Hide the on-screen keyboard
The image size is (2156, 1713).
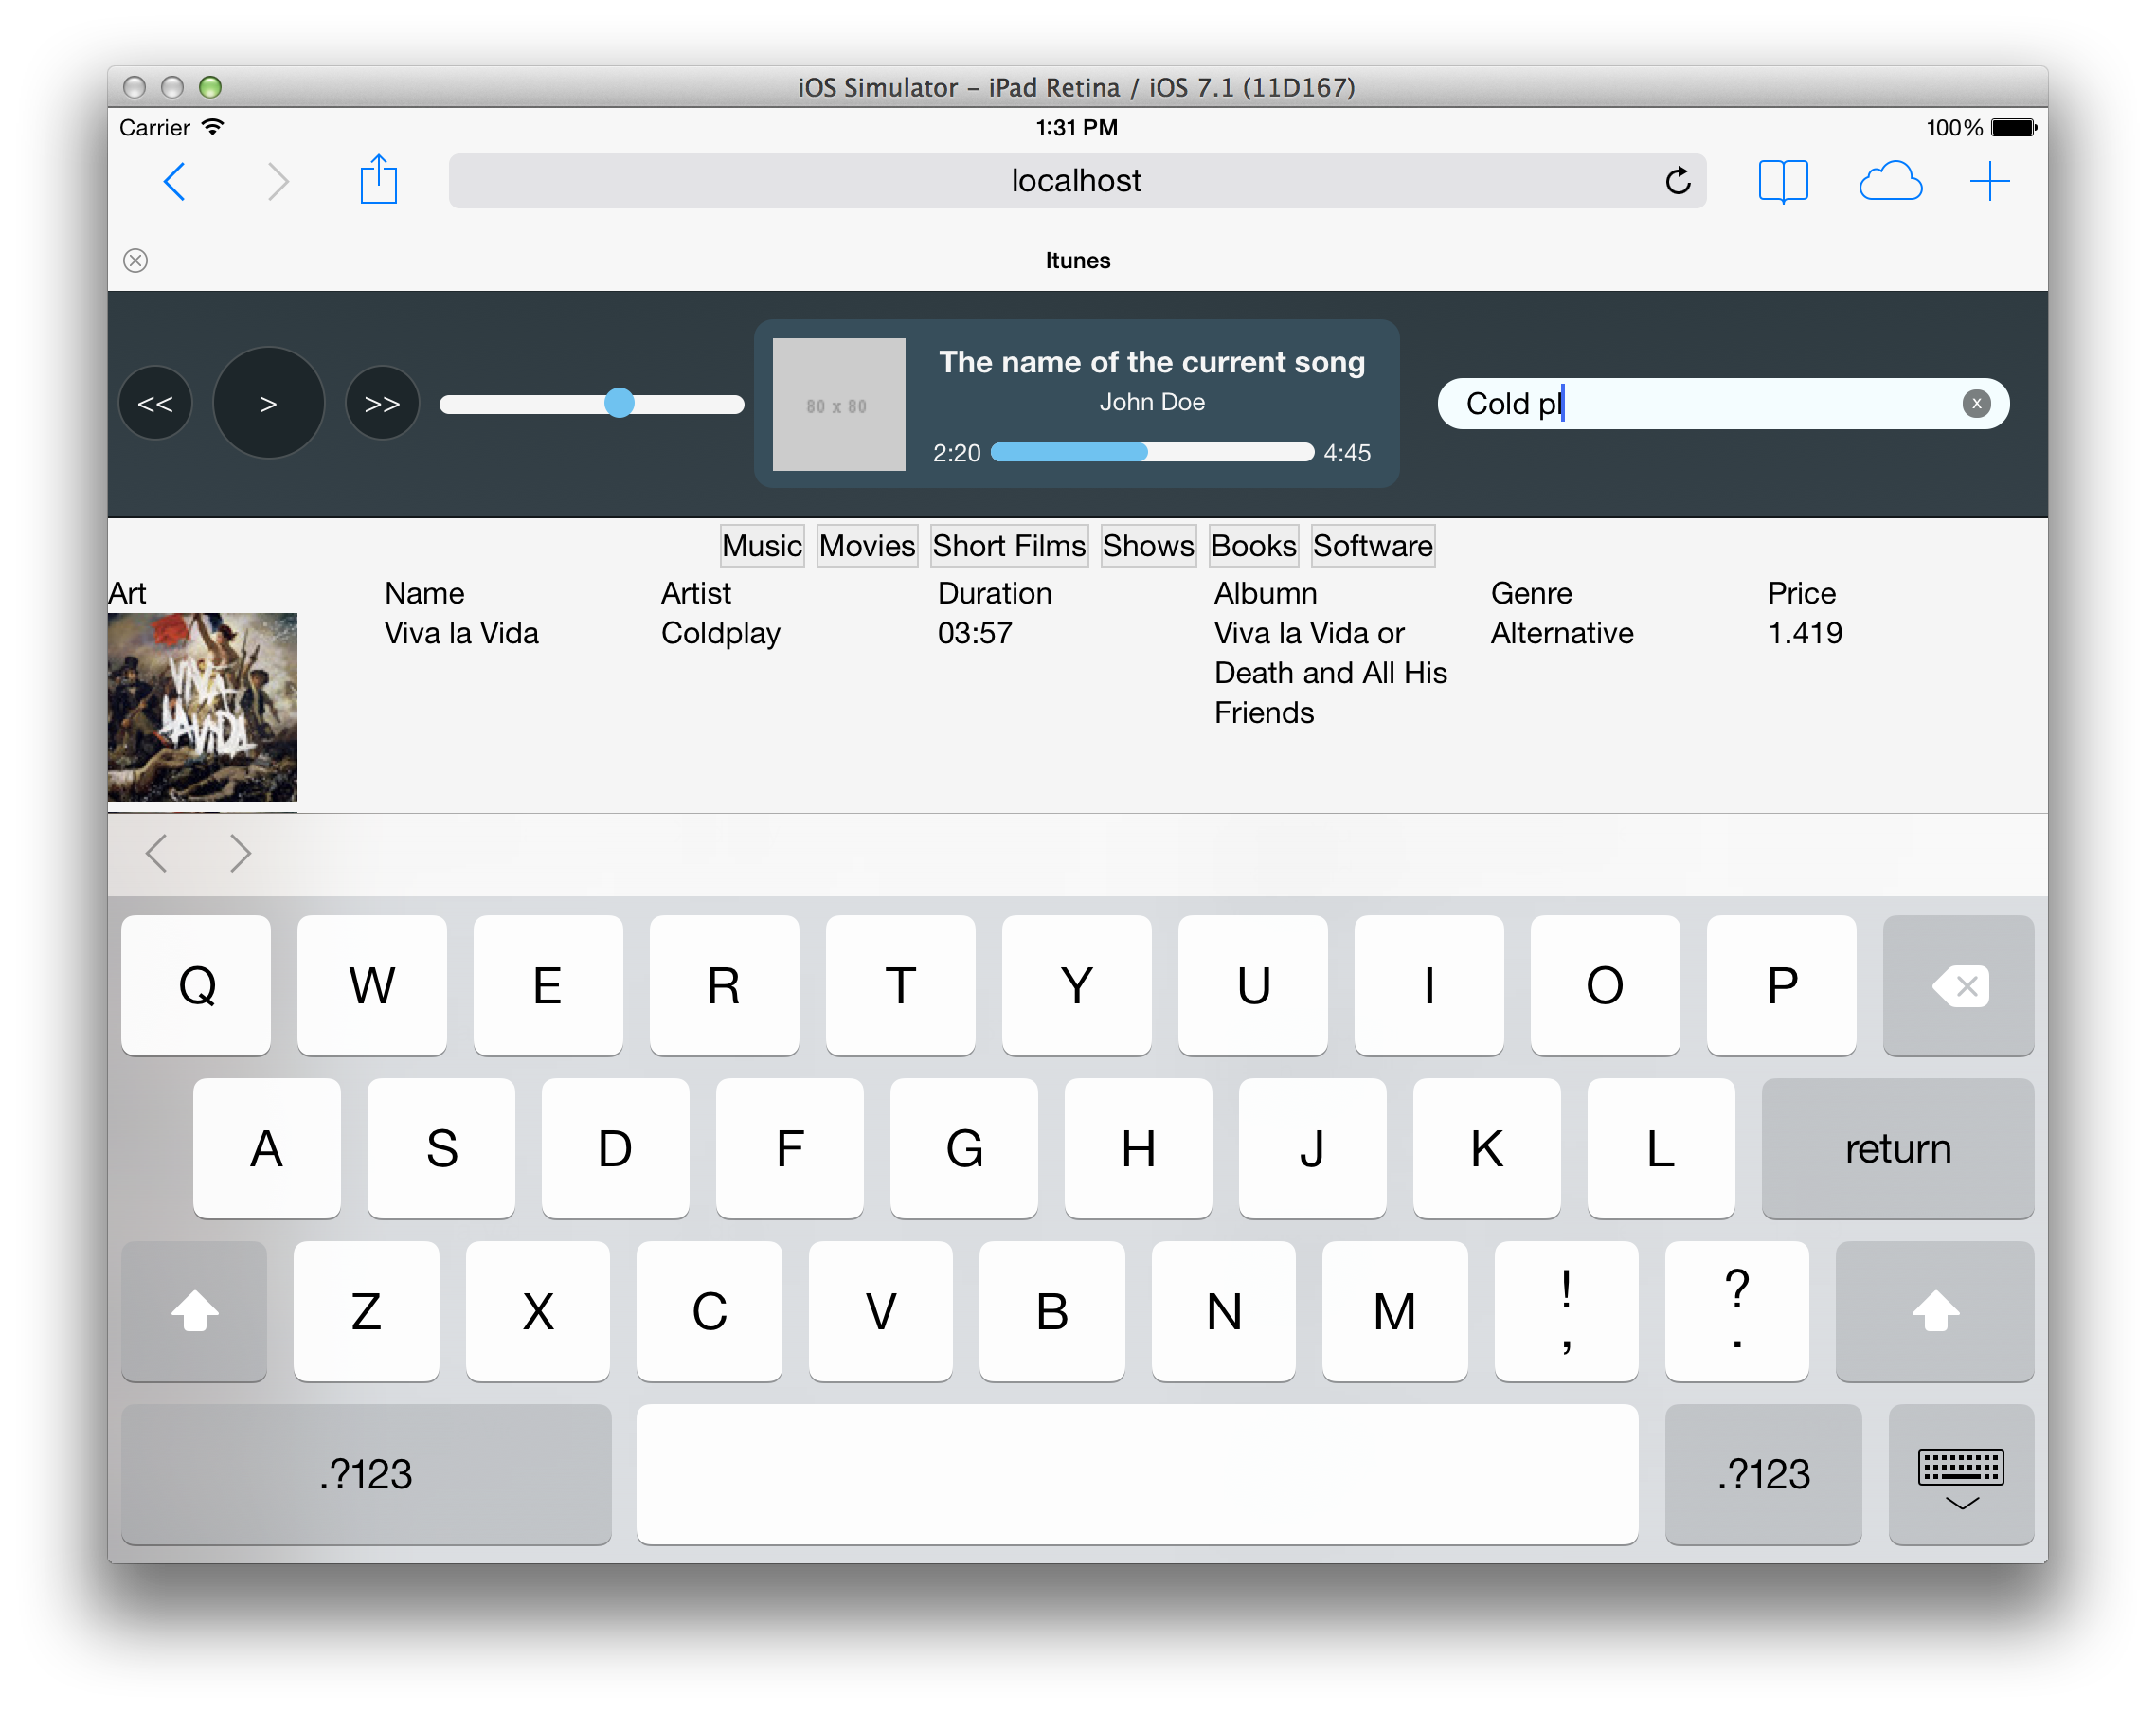click(1960, 1474)
